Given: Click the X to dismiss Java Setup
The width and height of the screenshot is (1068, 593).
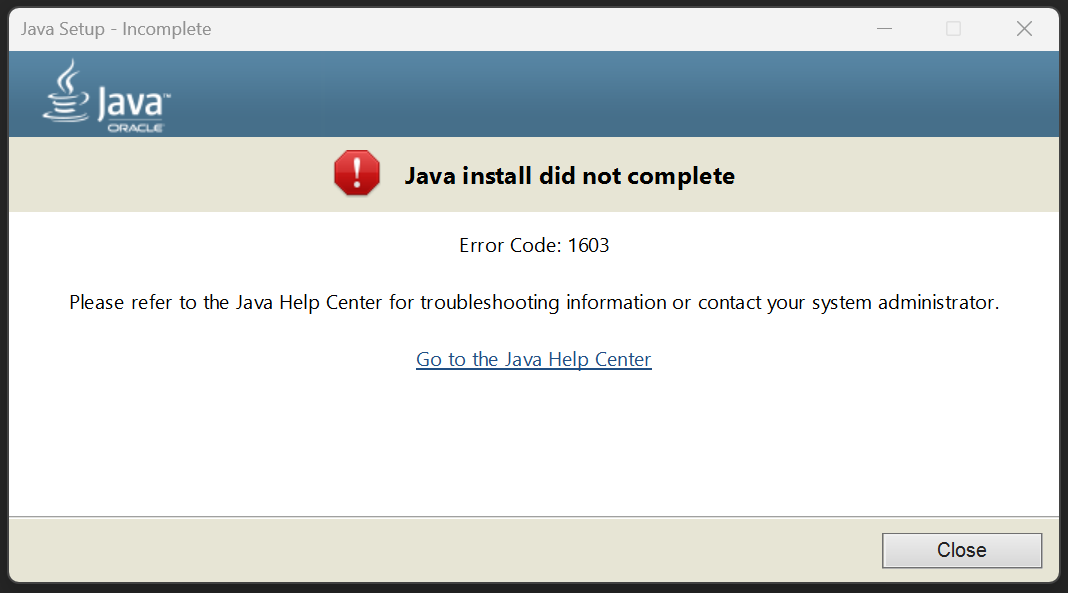Looking at the screenshot, I should tap(1024, 28).
